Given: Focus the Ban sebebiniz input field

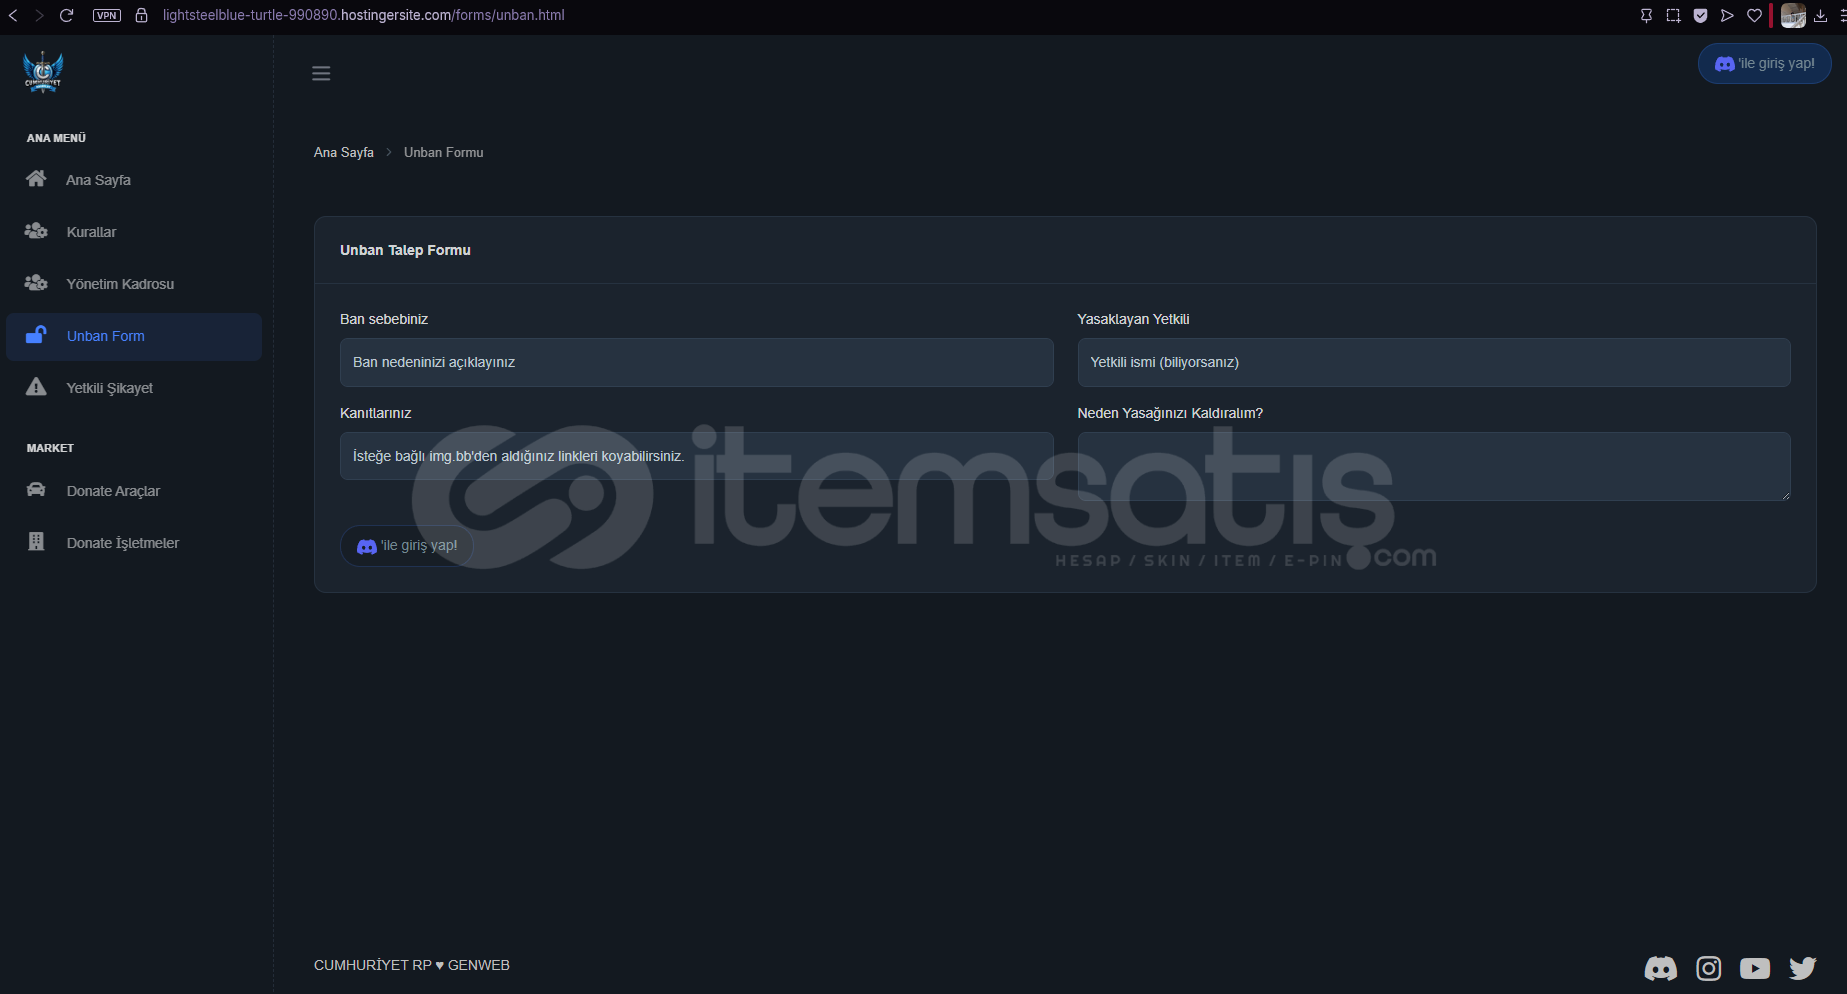Looking at the screenshot, I should tap(697, 362).
